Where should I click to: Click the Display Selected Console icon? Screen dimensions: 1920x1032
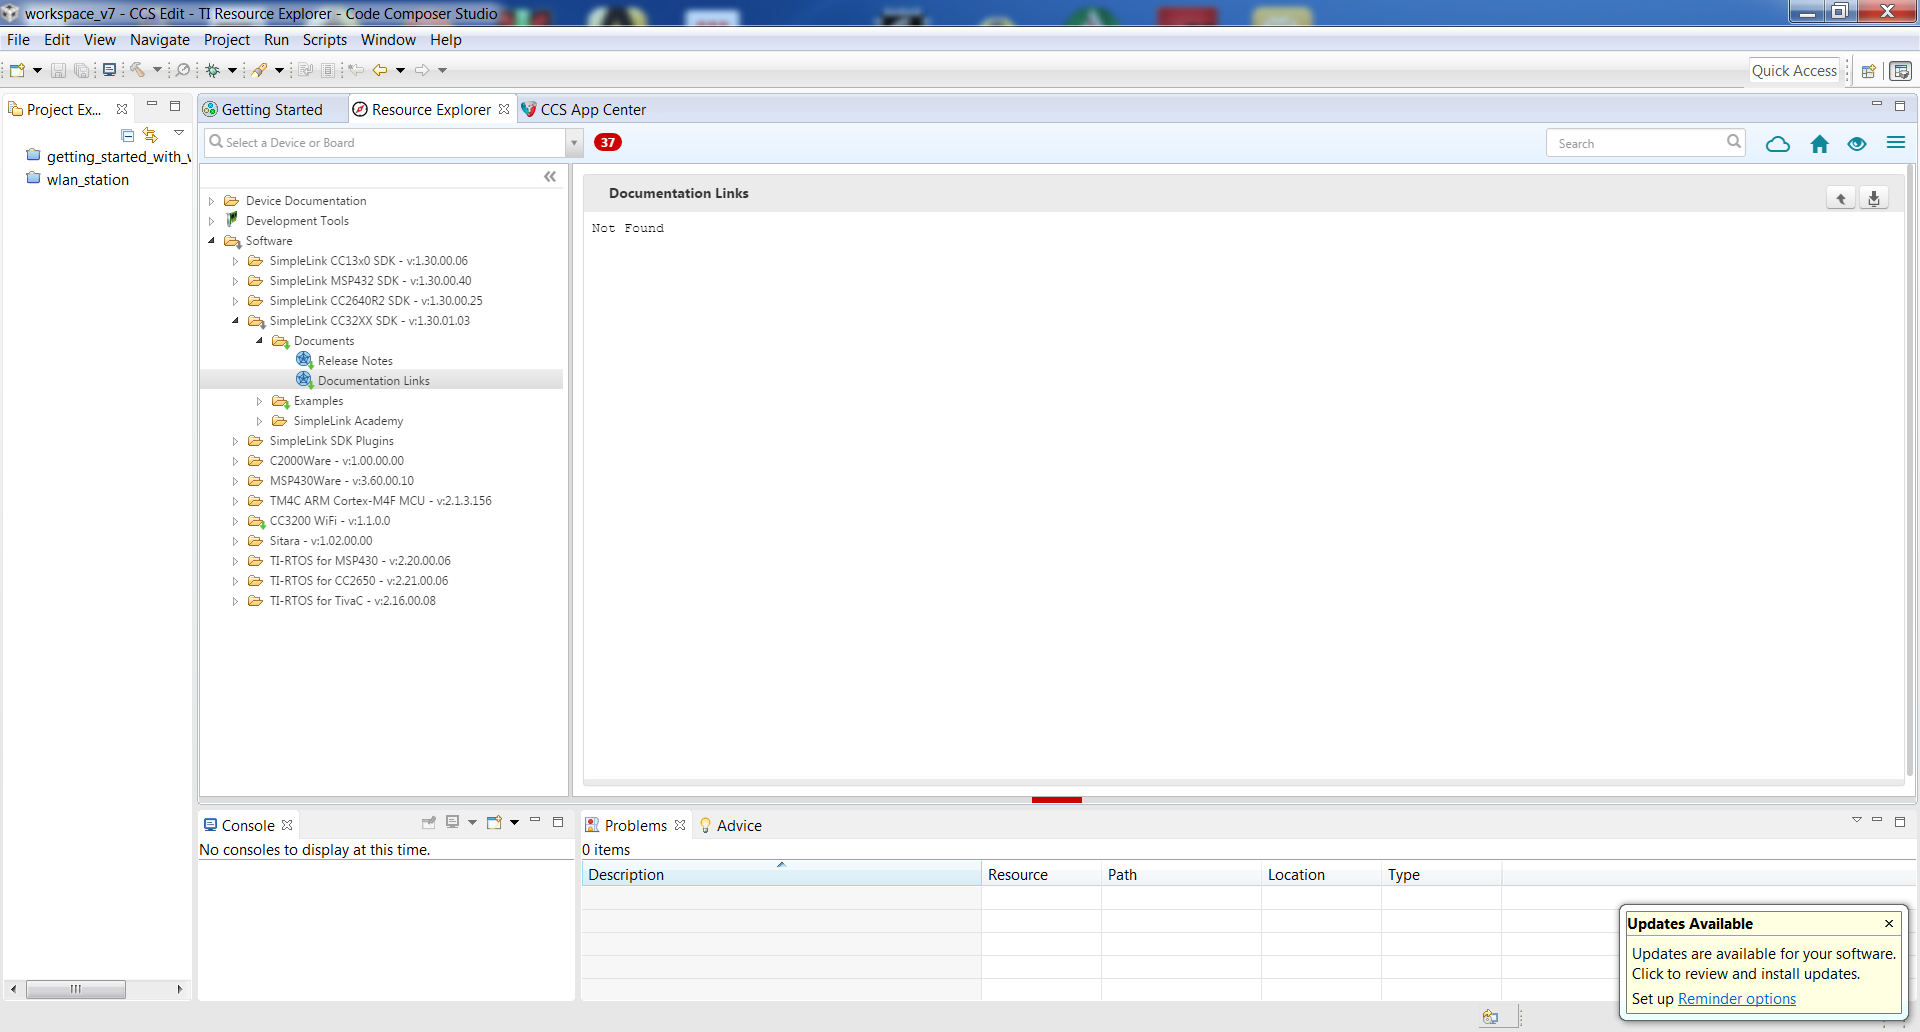453,822
